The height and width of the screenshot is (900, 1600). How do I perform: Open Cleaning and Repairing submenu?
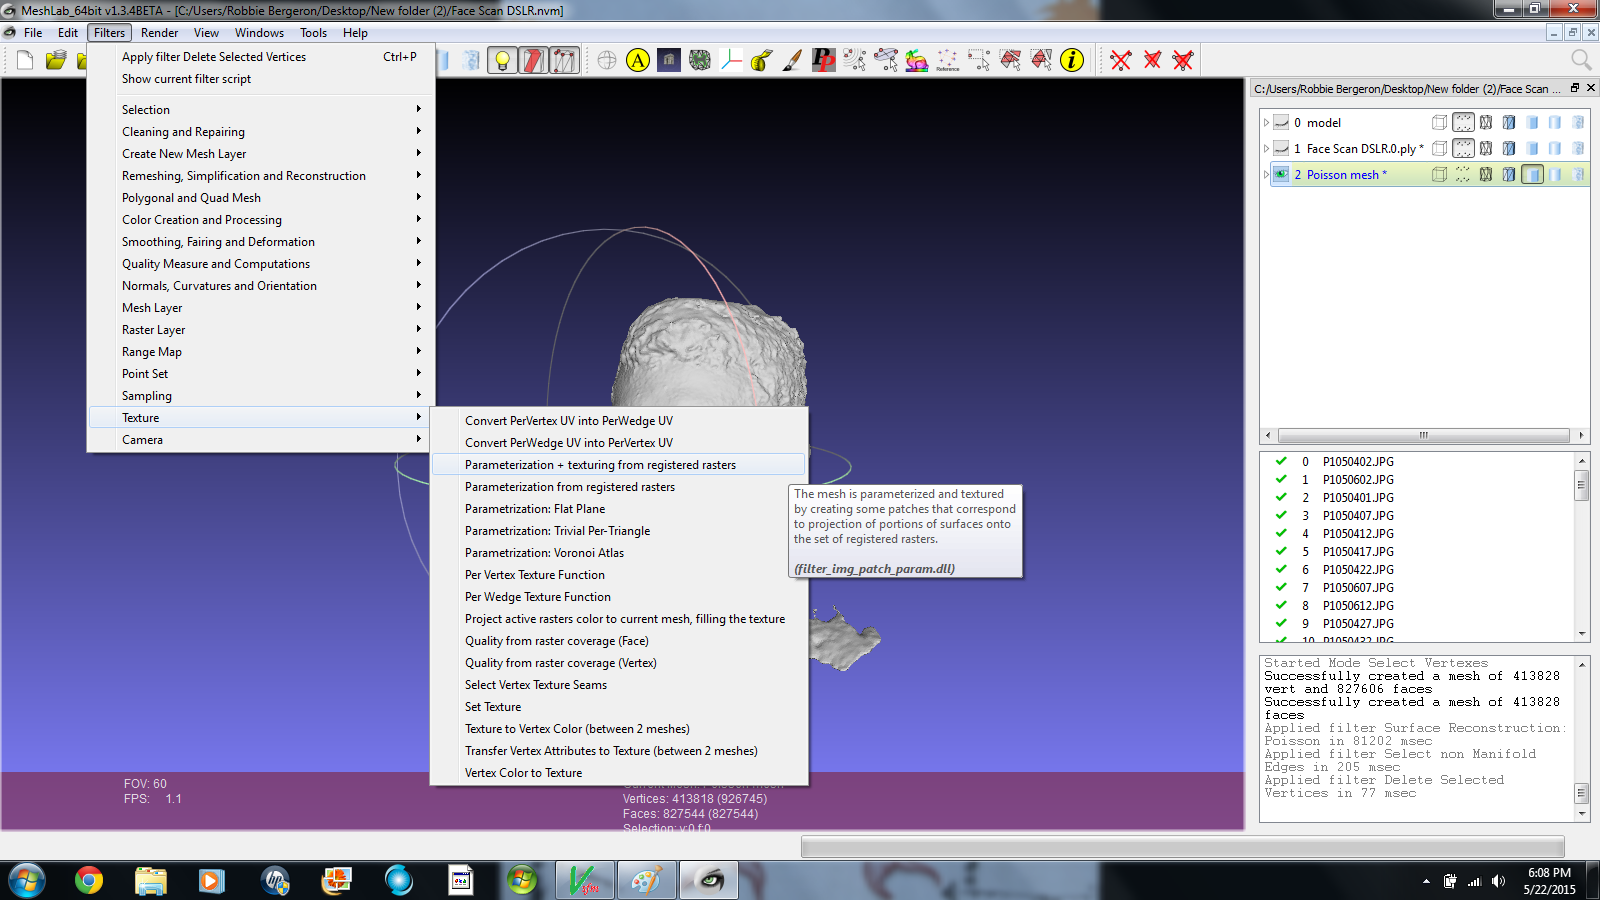click(261, 132)
